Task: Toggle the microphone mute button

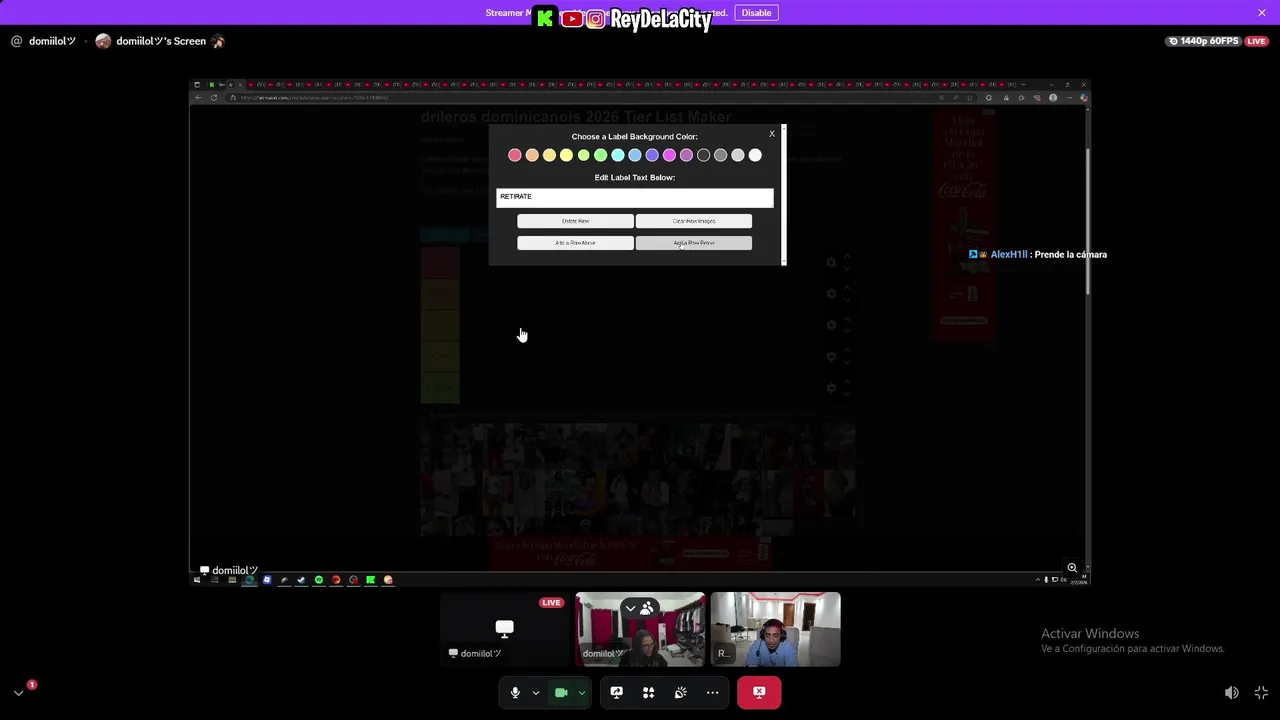Action: click(515, 692)
